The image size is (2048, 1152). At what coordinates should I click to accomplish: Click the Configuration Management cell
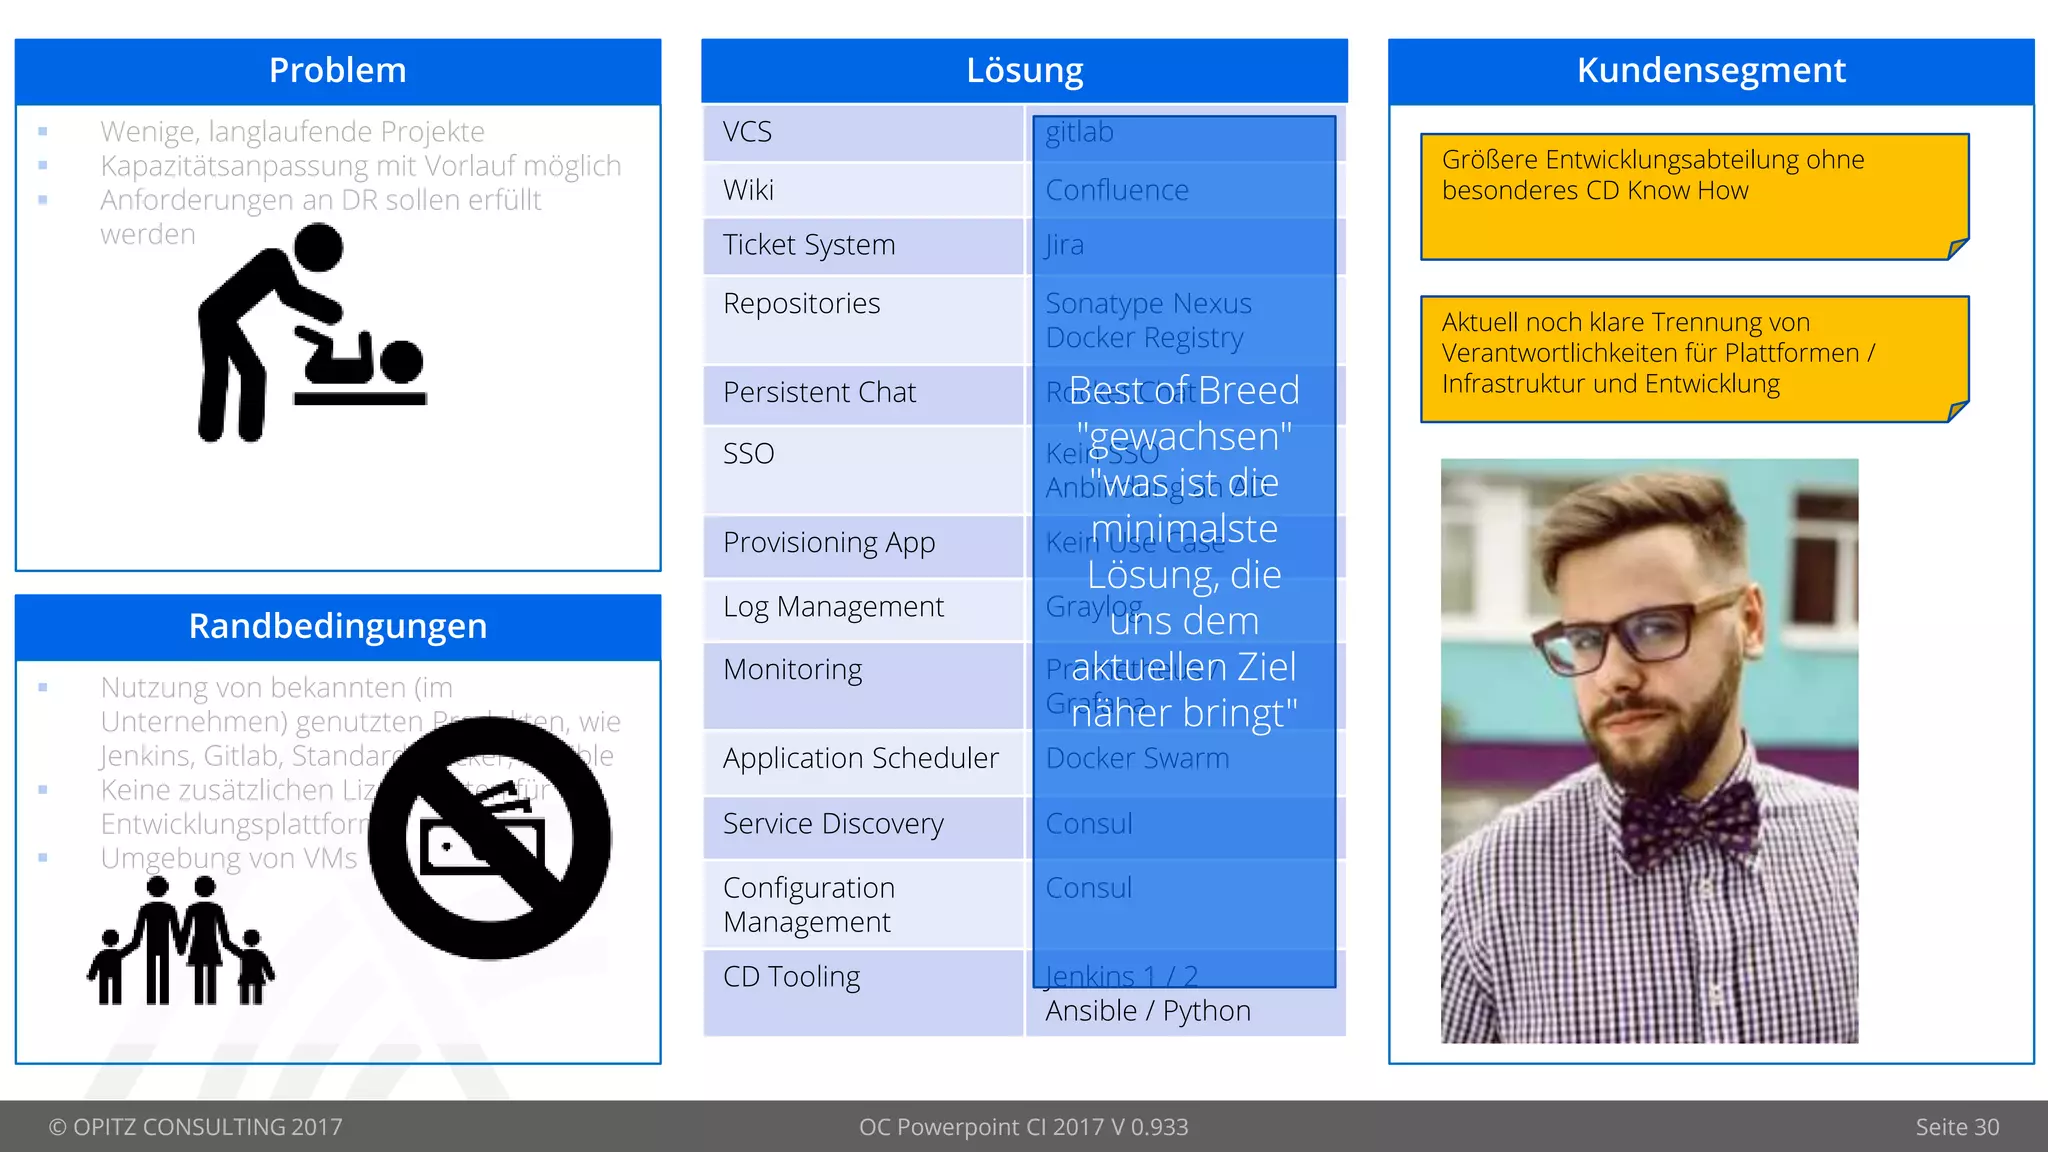pos(863,904)
